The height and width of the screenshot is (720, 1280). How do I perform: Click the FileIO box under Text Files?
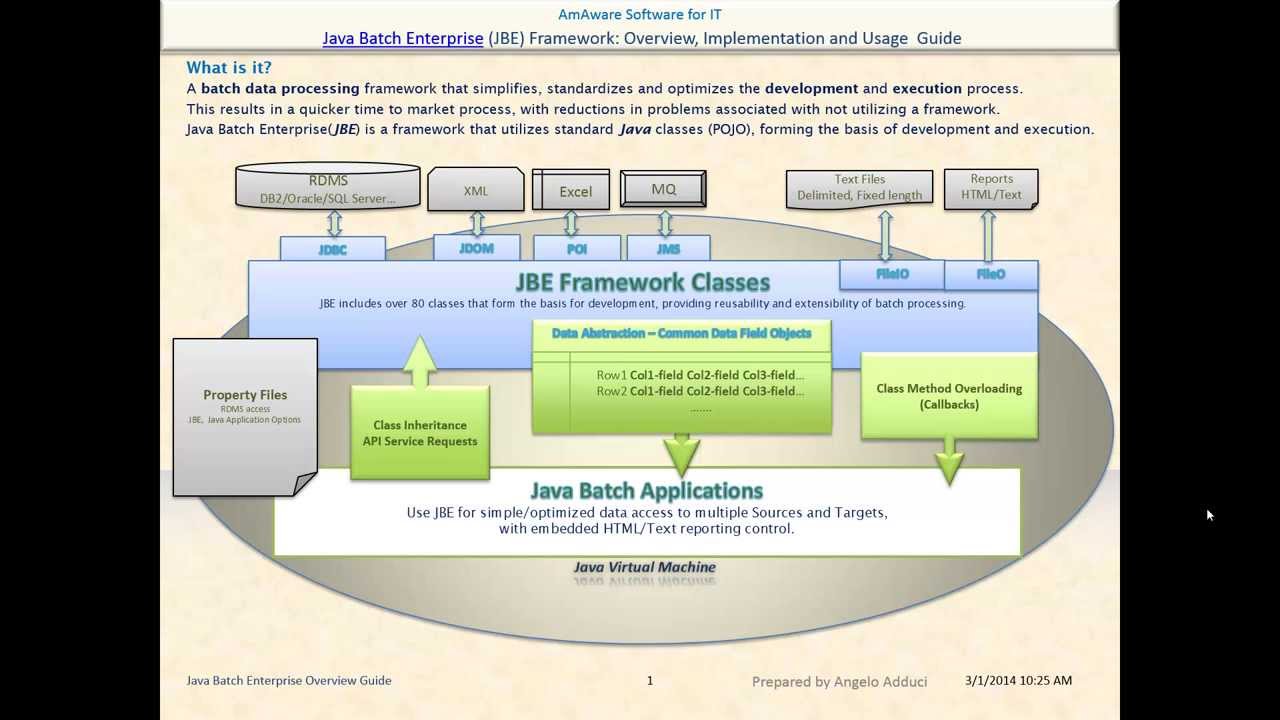891,274
